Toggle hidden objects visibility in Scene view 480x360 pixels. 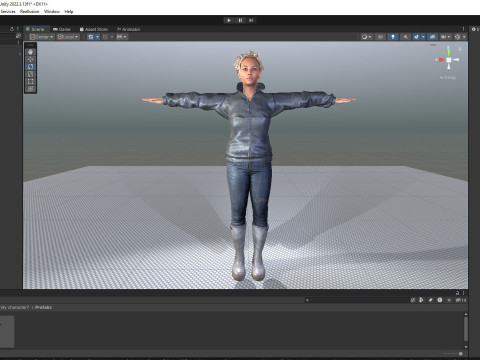coord(433,37)
